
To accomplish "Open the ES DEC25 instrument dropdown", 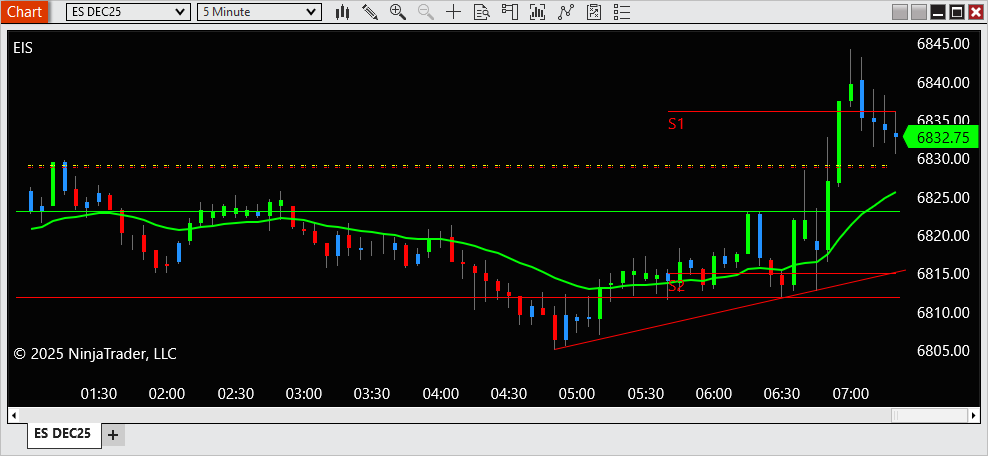I will (128, 11).
